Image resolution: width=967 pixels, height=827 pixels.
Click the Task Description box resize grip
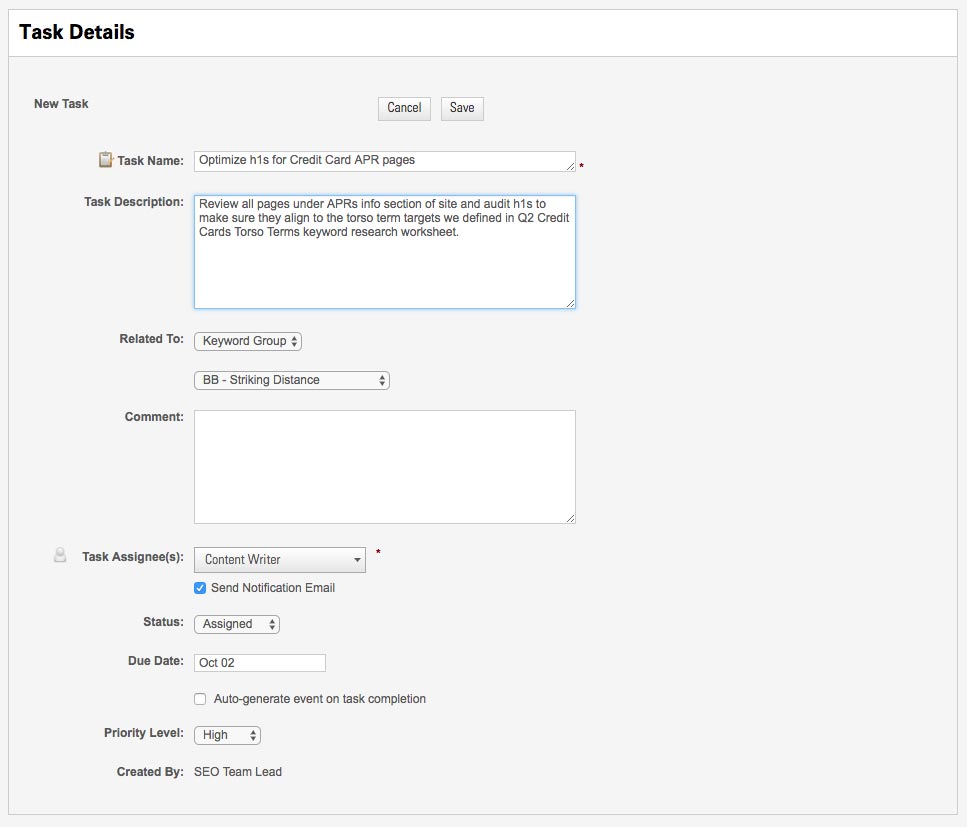(570, 303)
